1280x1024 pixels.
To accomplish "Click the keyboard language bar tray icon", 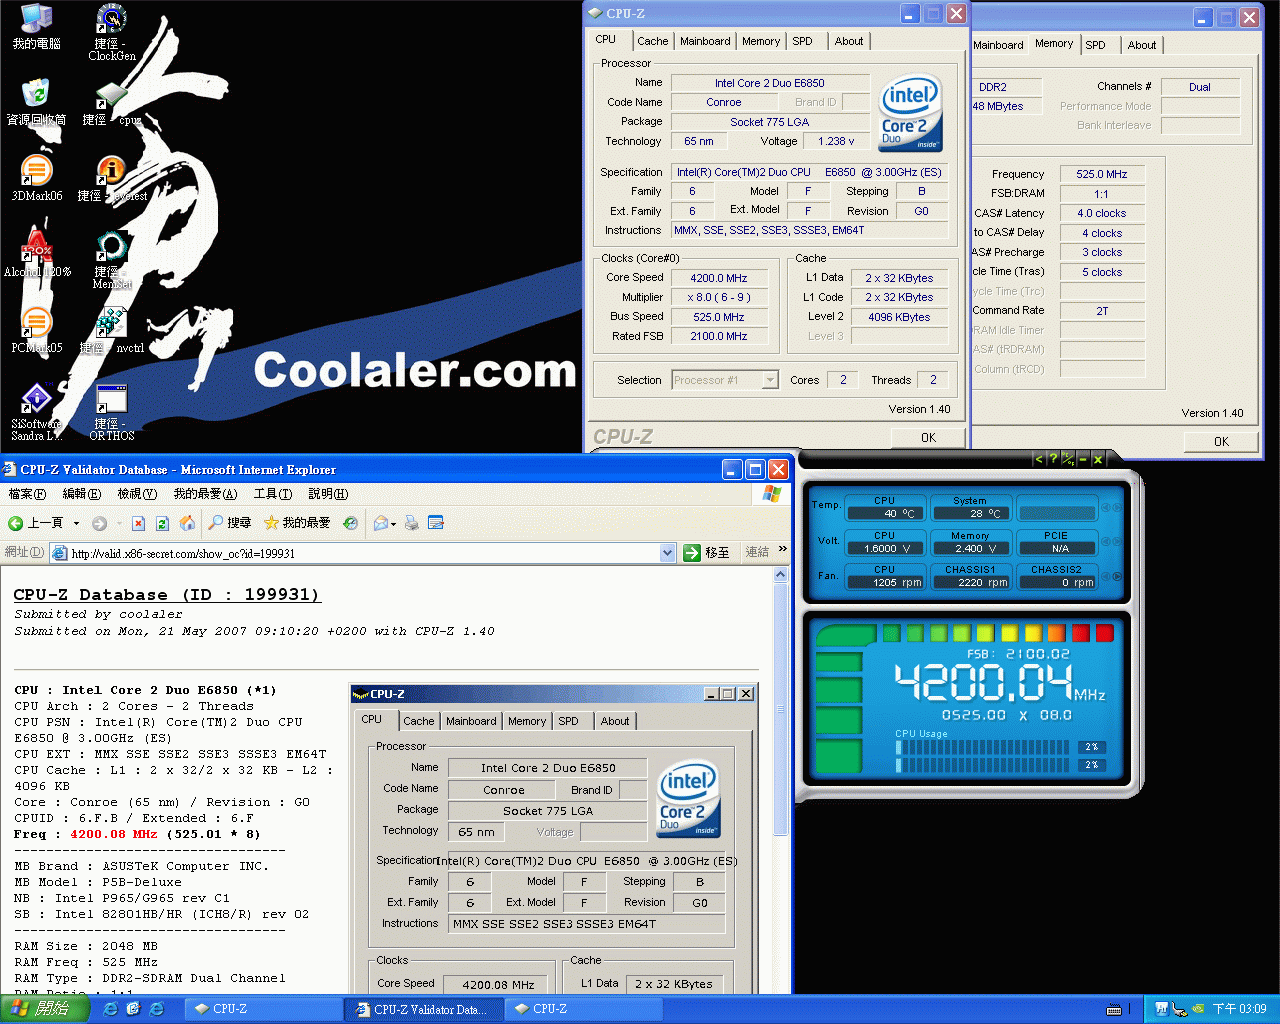I will coord(1114,1010).
